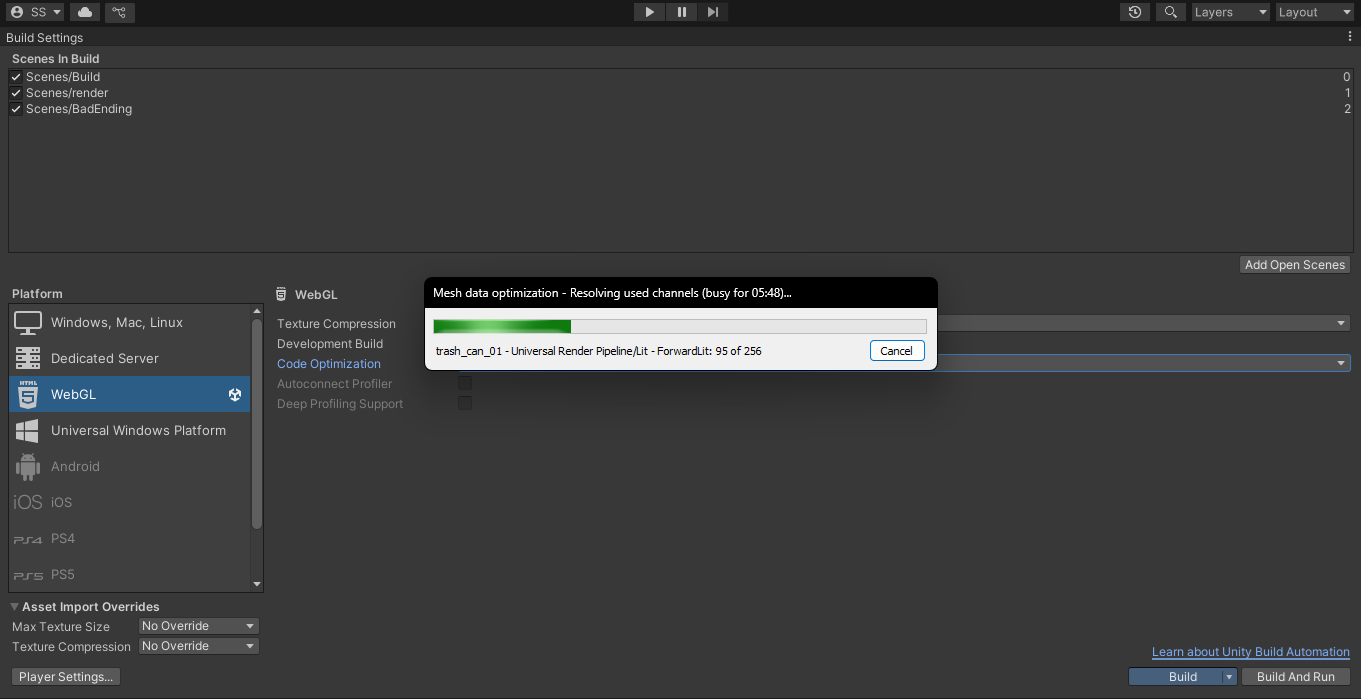Select PS5 platform
Screen dimensions: 1361x699
click(130, 574)
